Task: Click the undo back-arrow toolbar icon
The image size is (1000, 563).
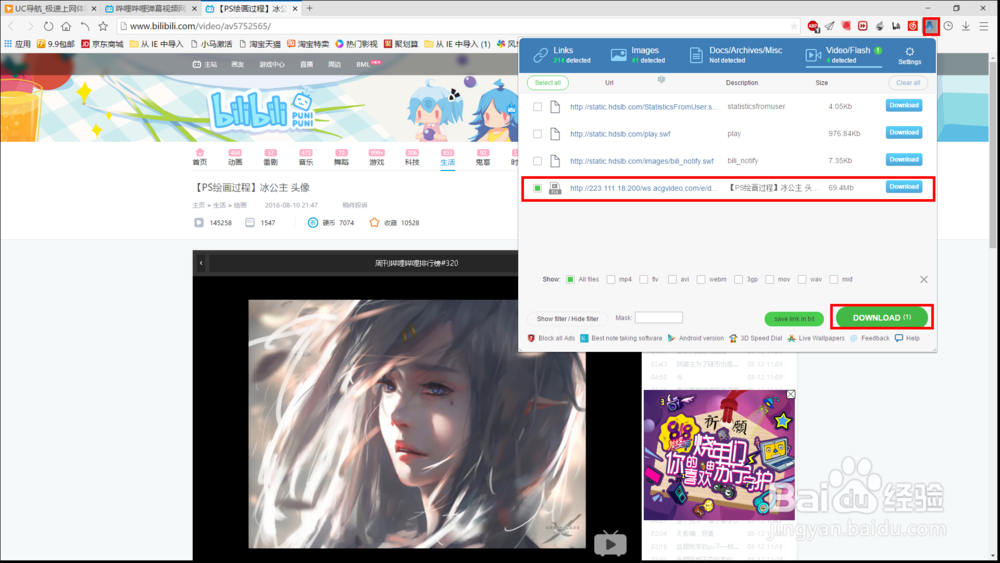Action: (85, 26)
